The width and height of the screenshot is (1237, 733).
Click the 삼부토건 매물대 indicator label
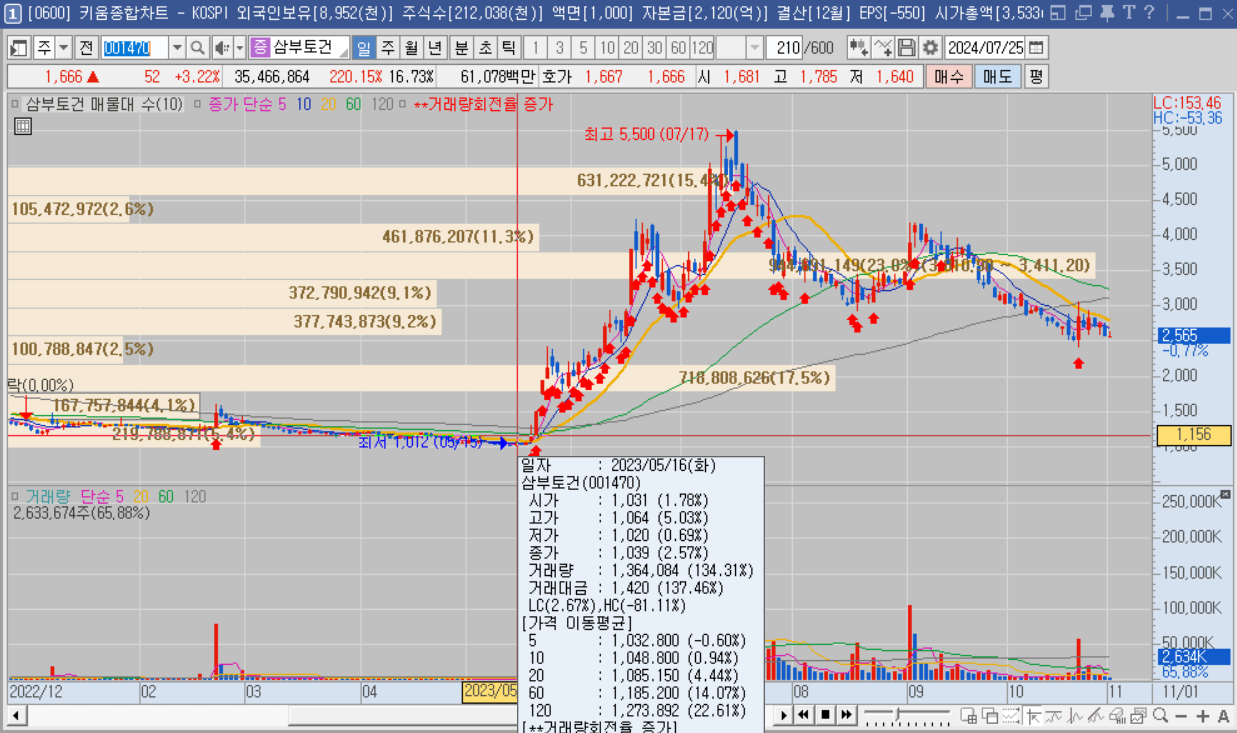[105, 104]
